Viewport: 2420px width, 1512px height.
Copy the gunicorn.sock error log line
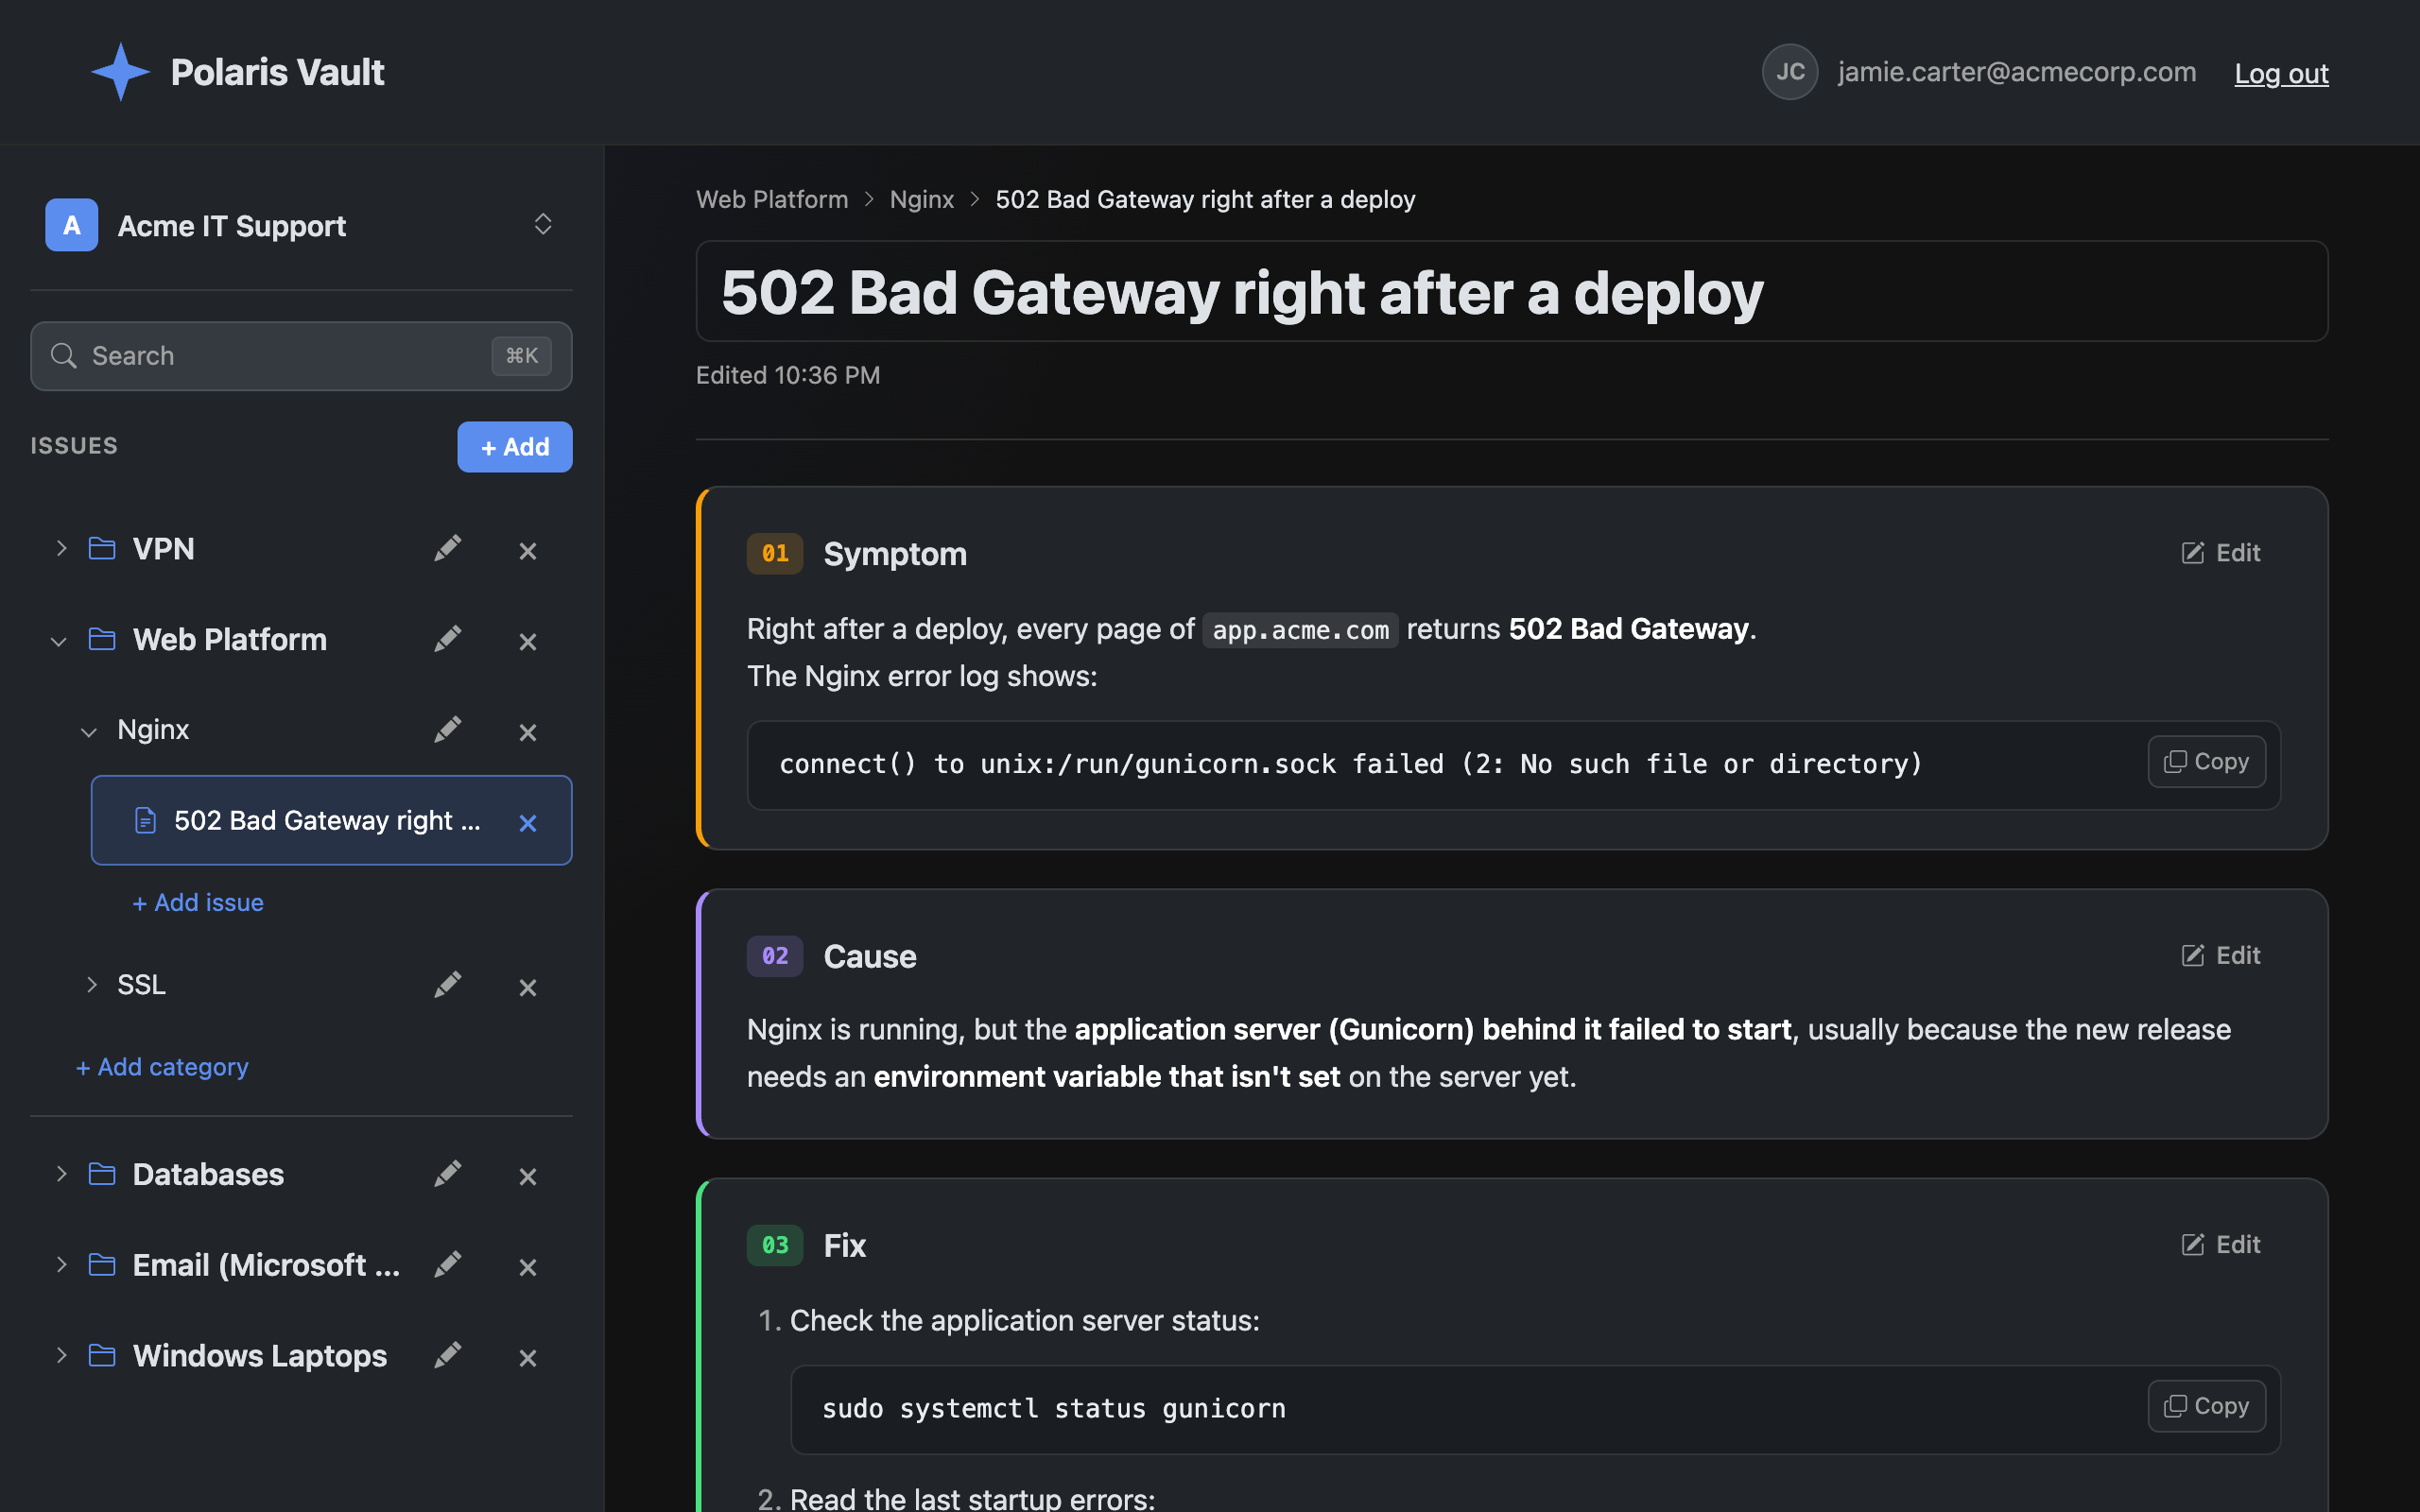tap(2206, 762)
